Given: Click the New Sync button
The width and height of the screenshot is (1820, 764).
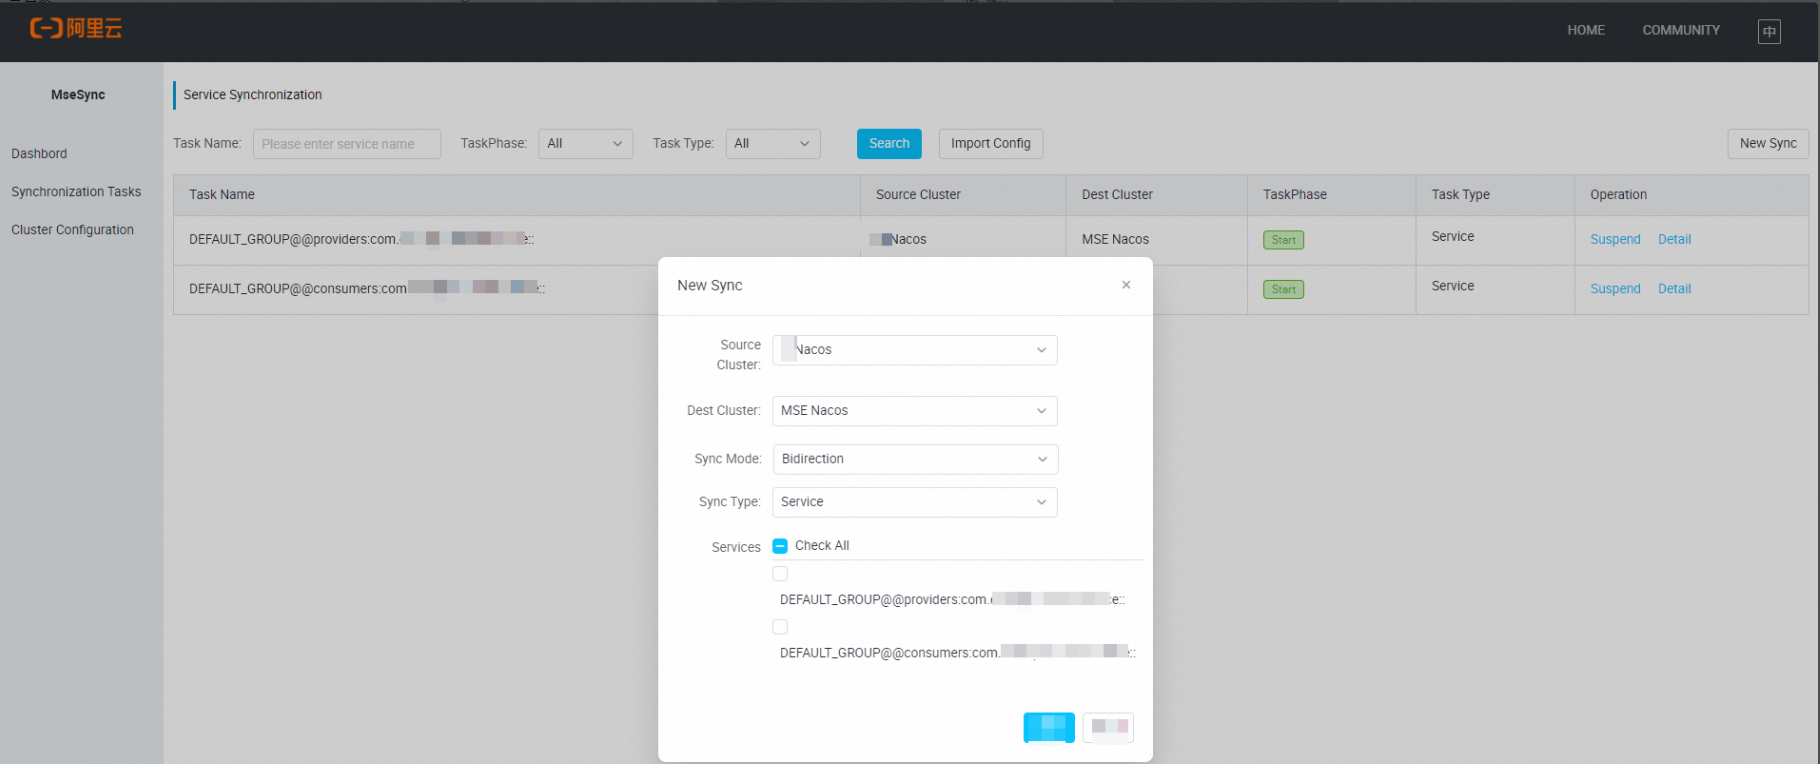Looking at the screenshot, I should [1768, 144].
